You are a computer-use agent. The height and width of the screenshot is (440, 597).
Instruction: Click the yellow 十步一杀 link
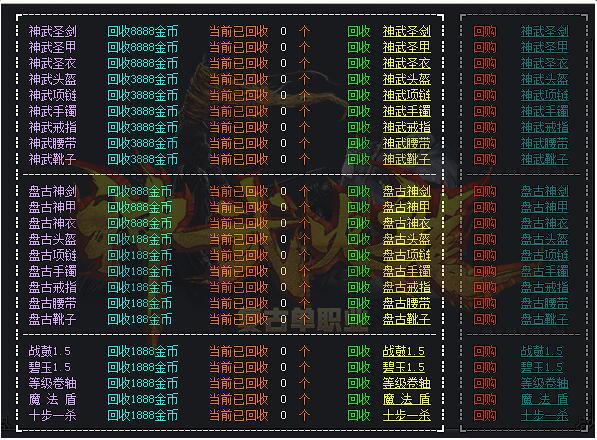point(407,415)
